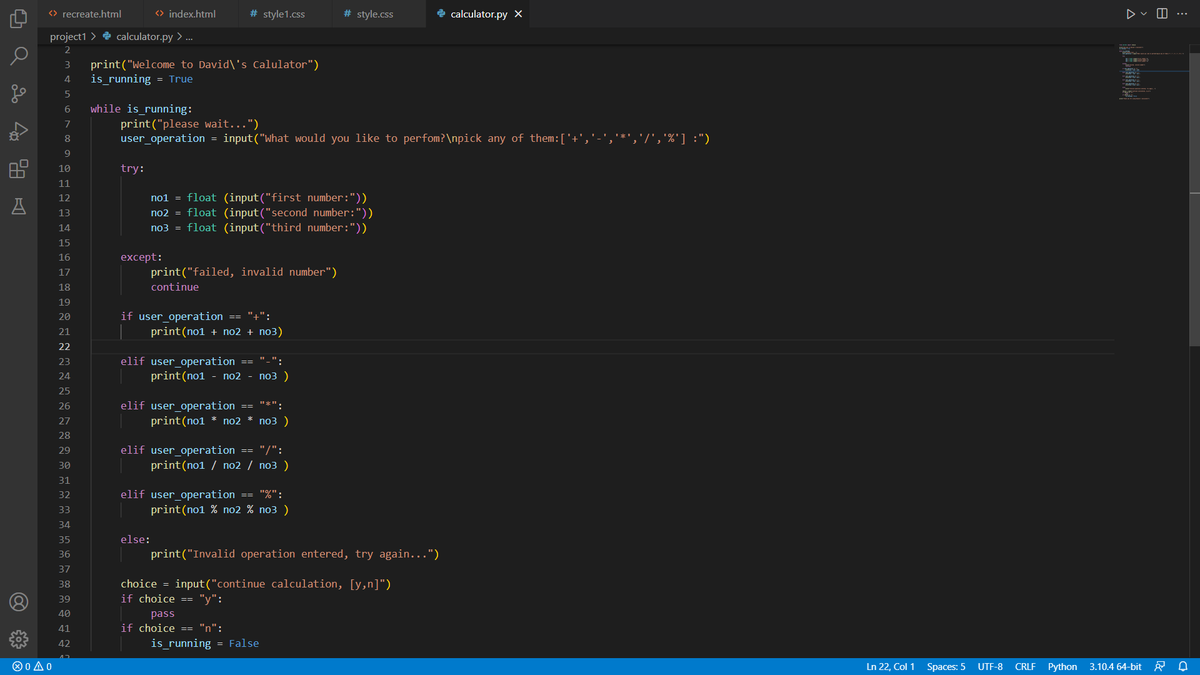The width and height of the screenshot is (1200, 675).
Task: Click the "try:" line in the editor
Action: coord(131,168)
